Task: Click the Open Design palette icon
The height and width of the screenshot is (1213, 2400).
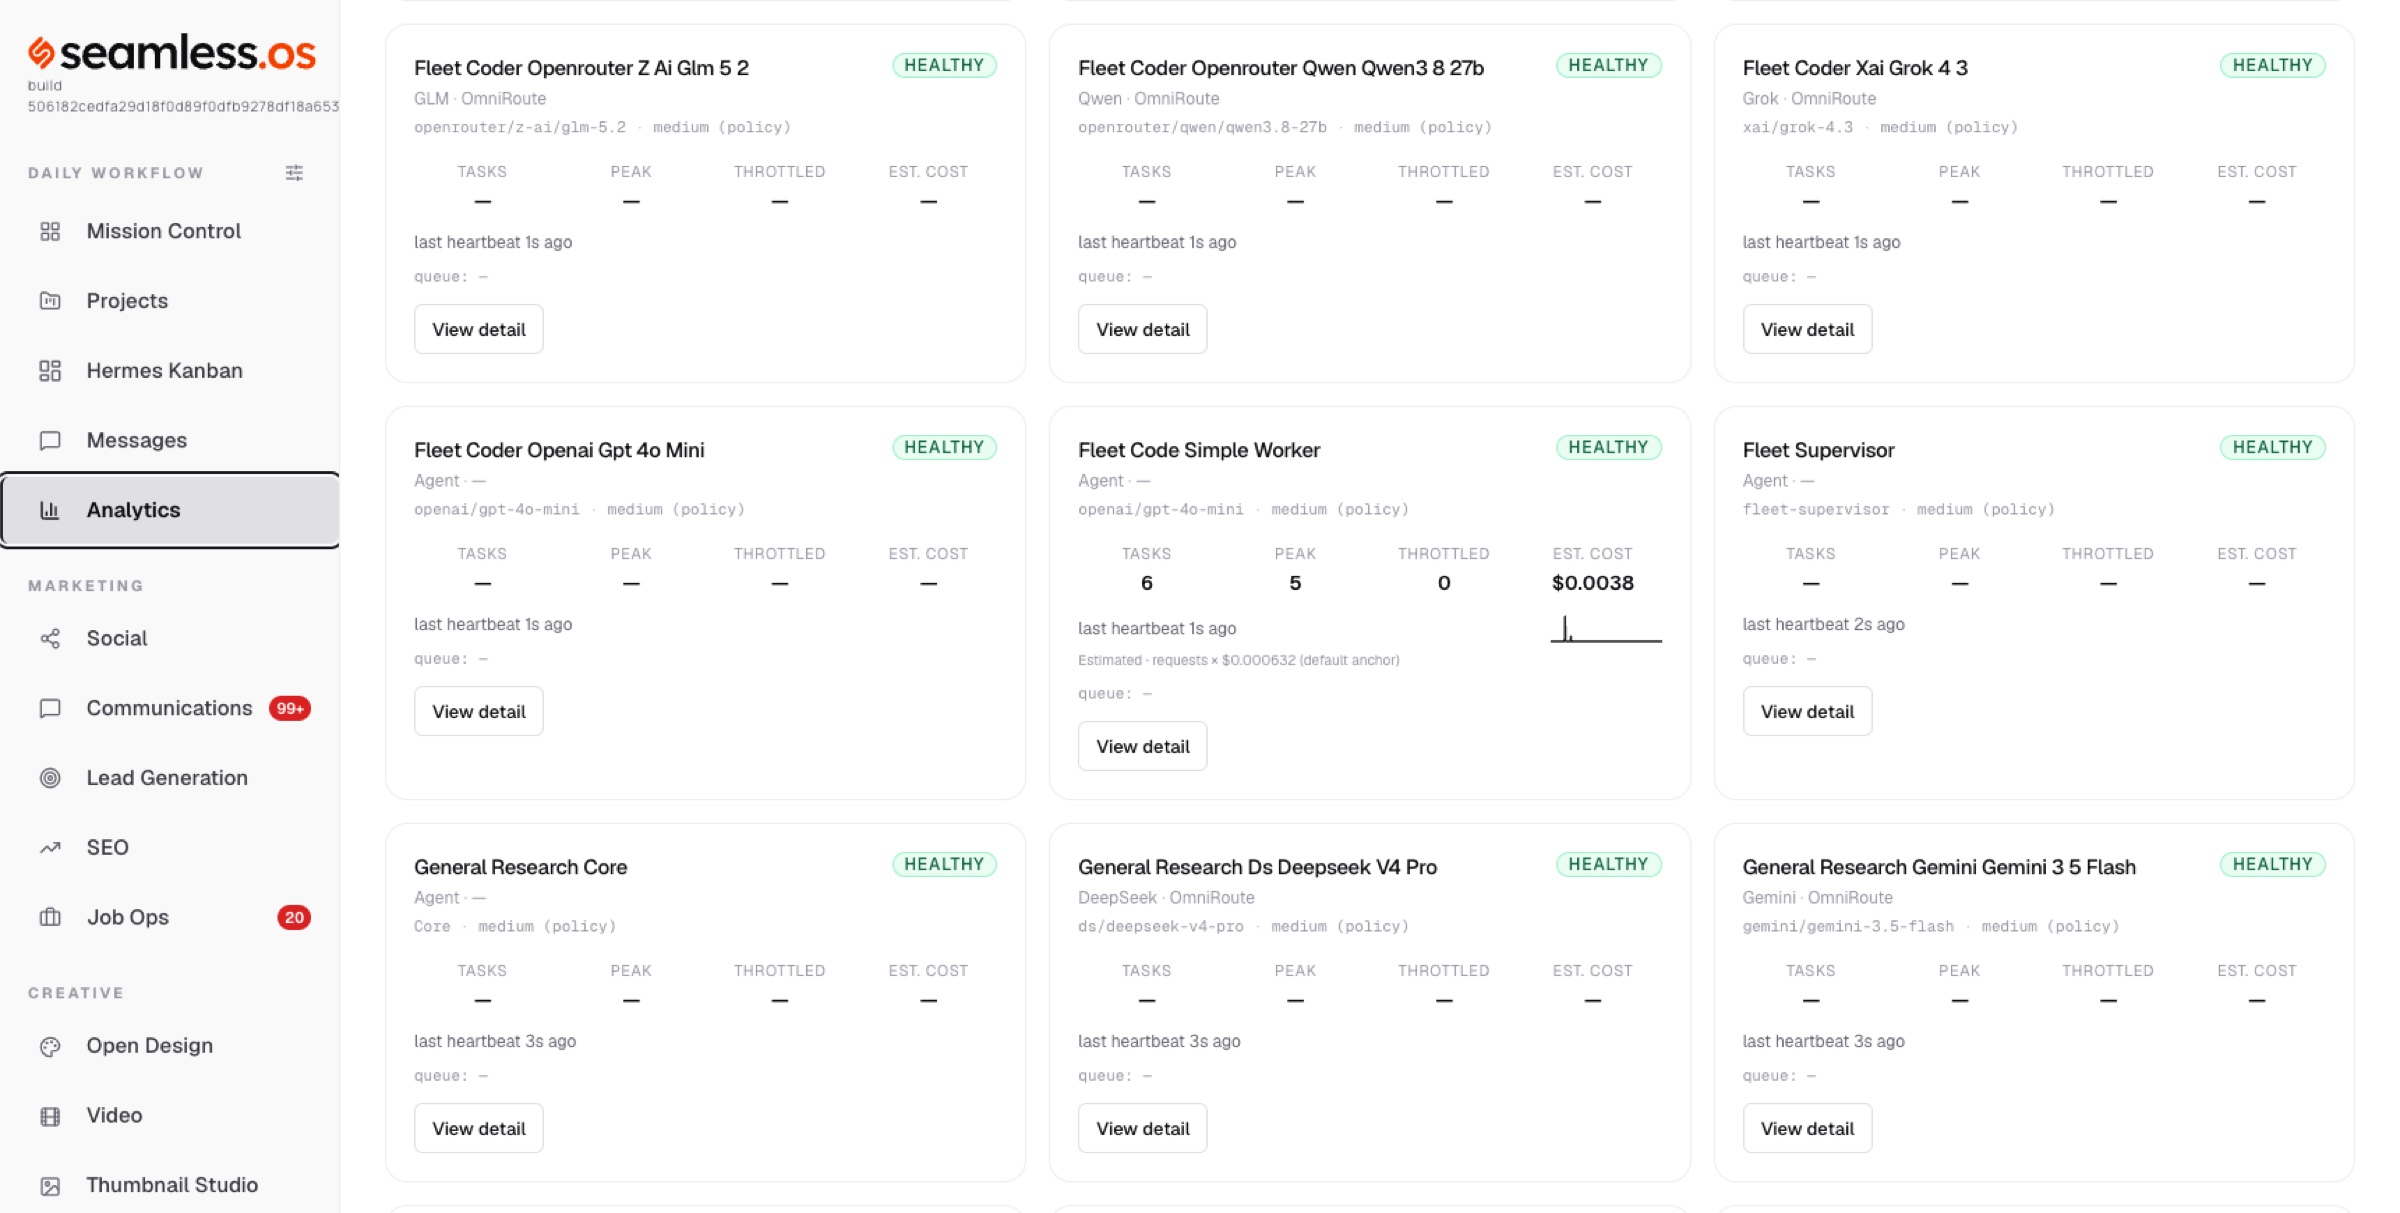Action: (x=50, y=1046)
